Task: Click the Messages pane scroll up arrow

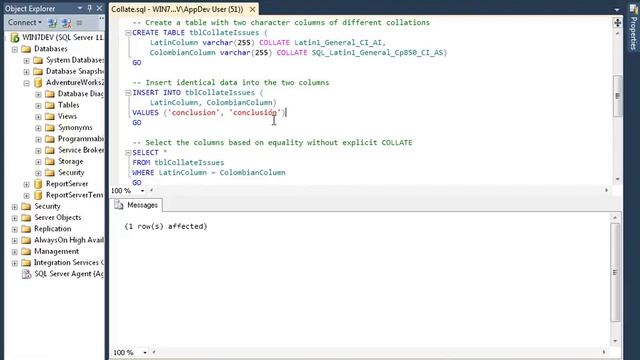Action: click(615, 218)
